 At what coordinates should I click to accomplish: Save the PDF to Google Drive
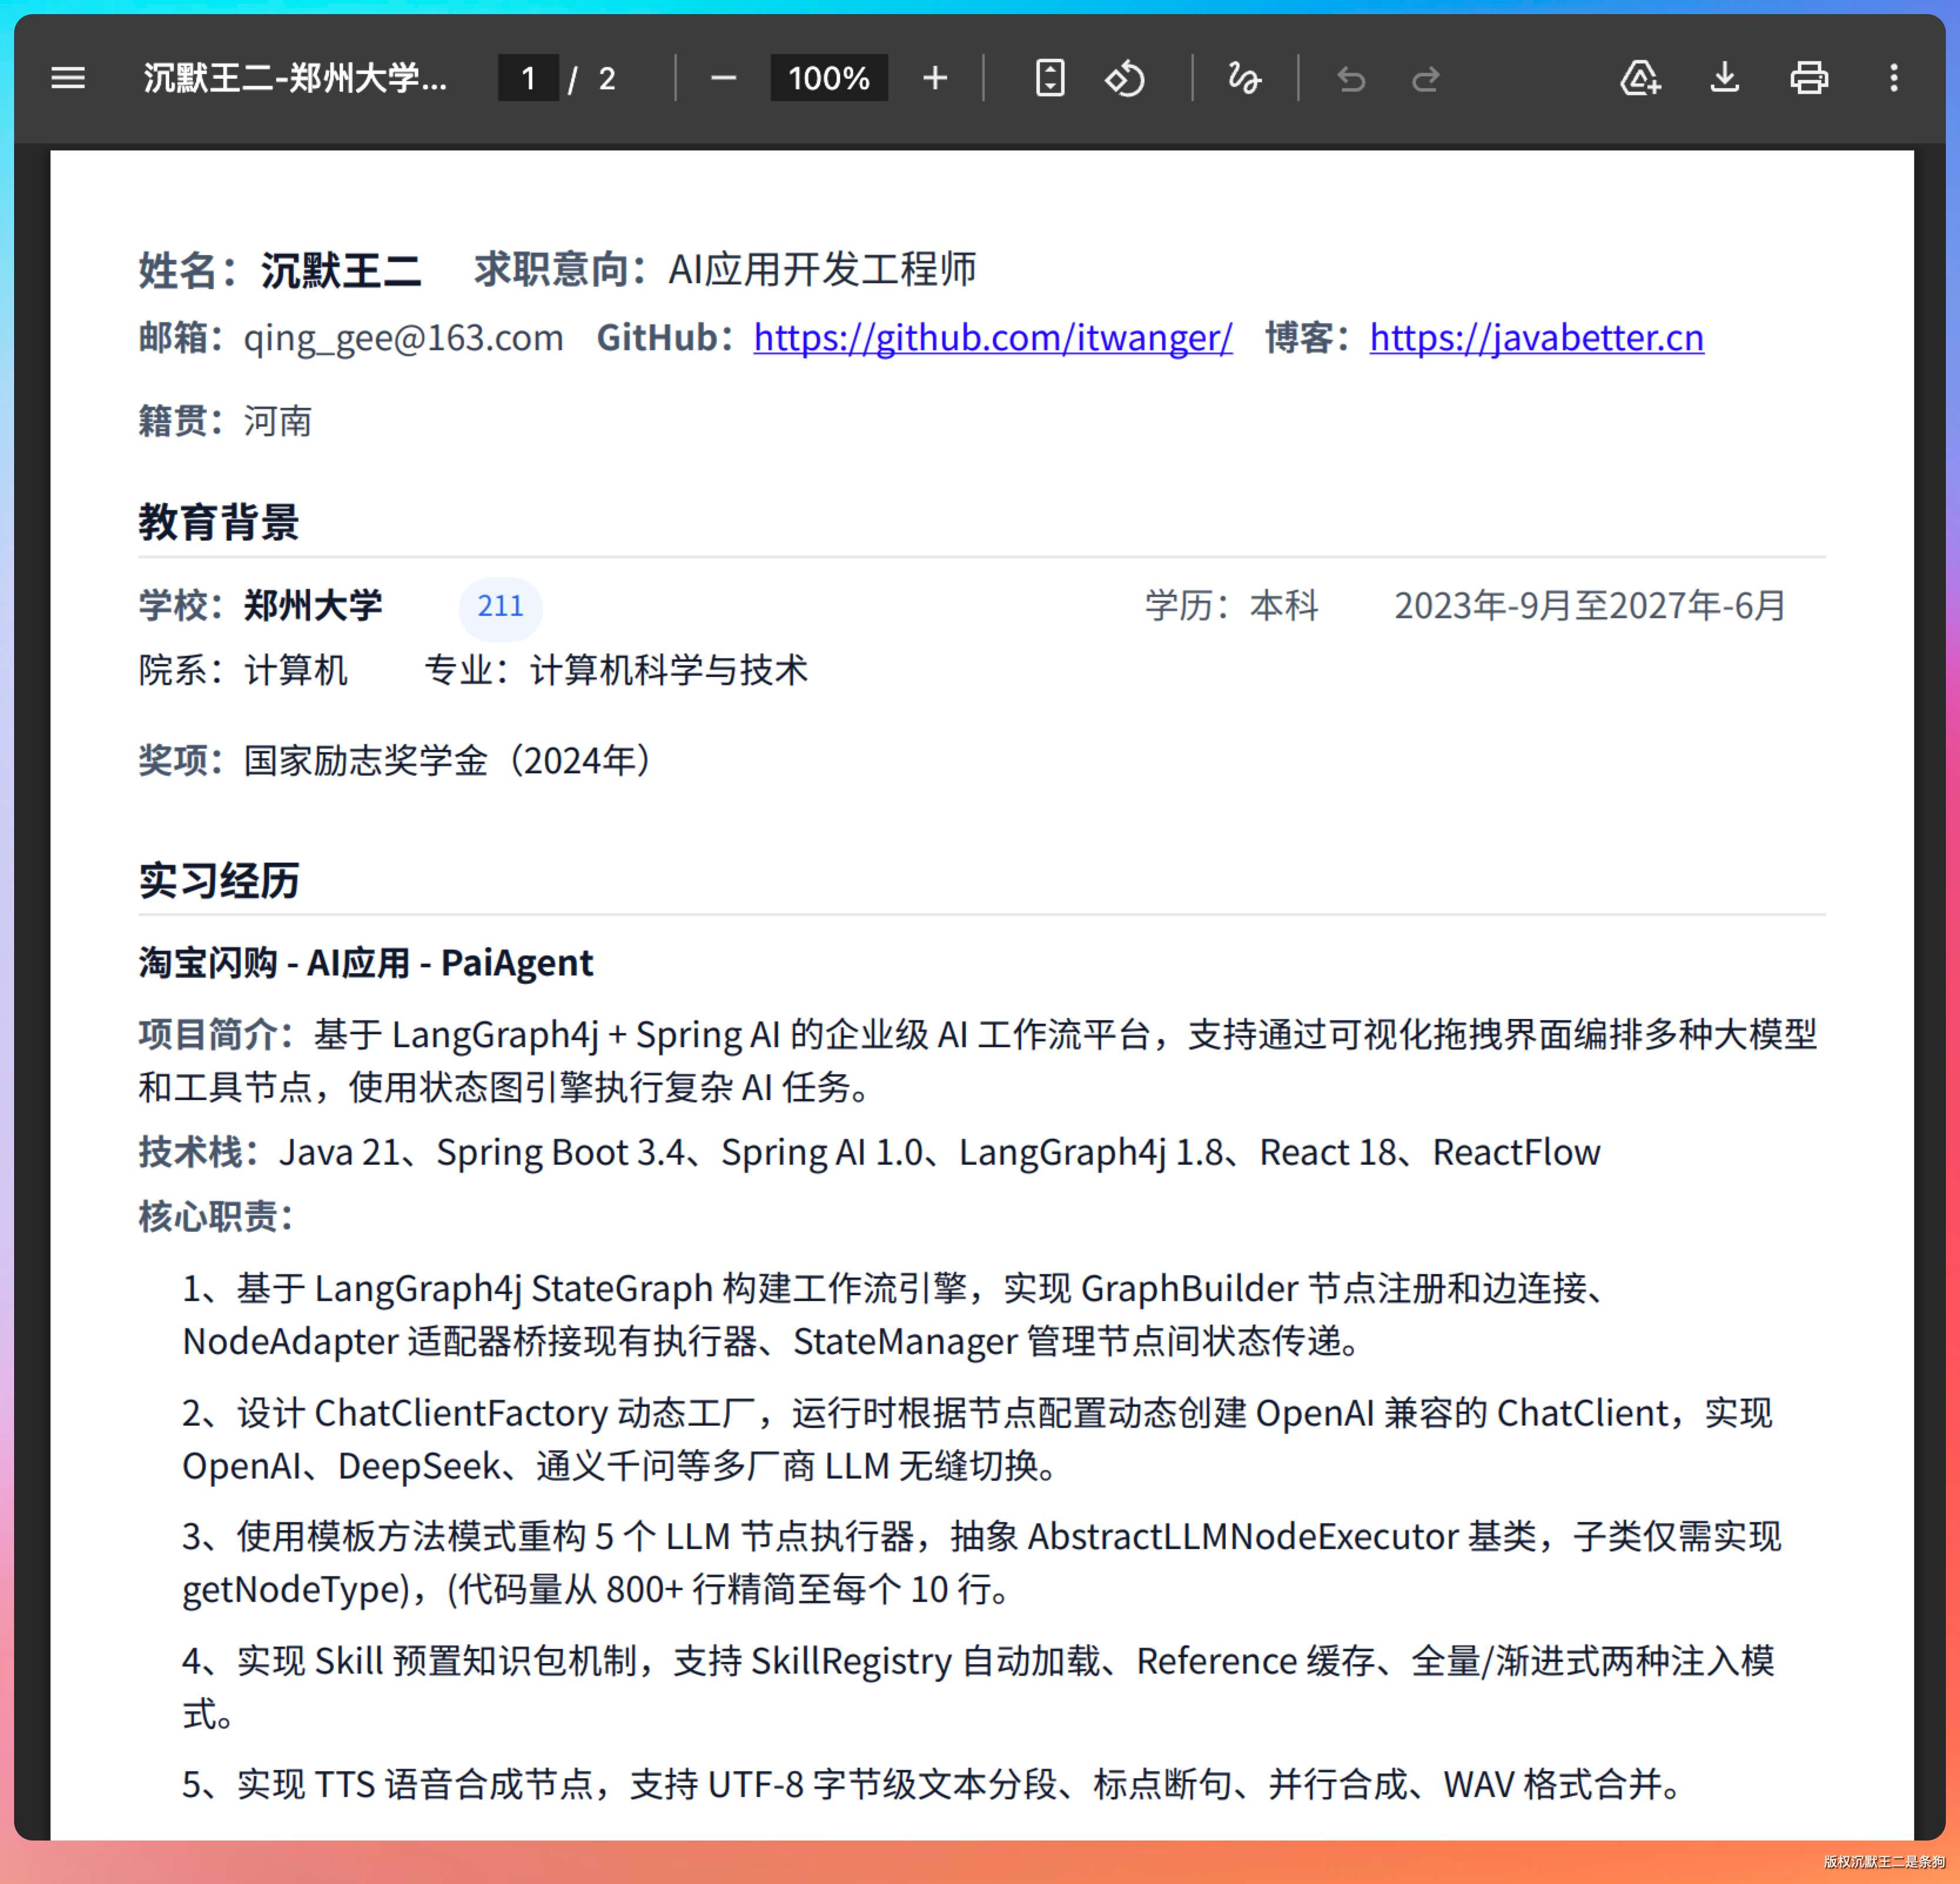coord(1640,78)
